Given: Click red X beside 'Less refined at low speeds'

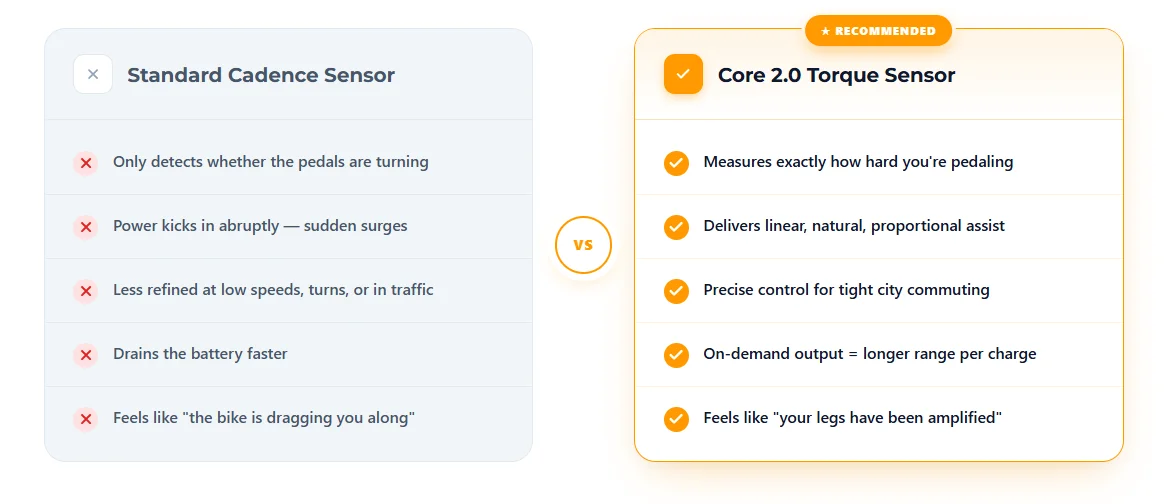Looking at the screenshot, I should pyautogui.click(x=86, y=291).
